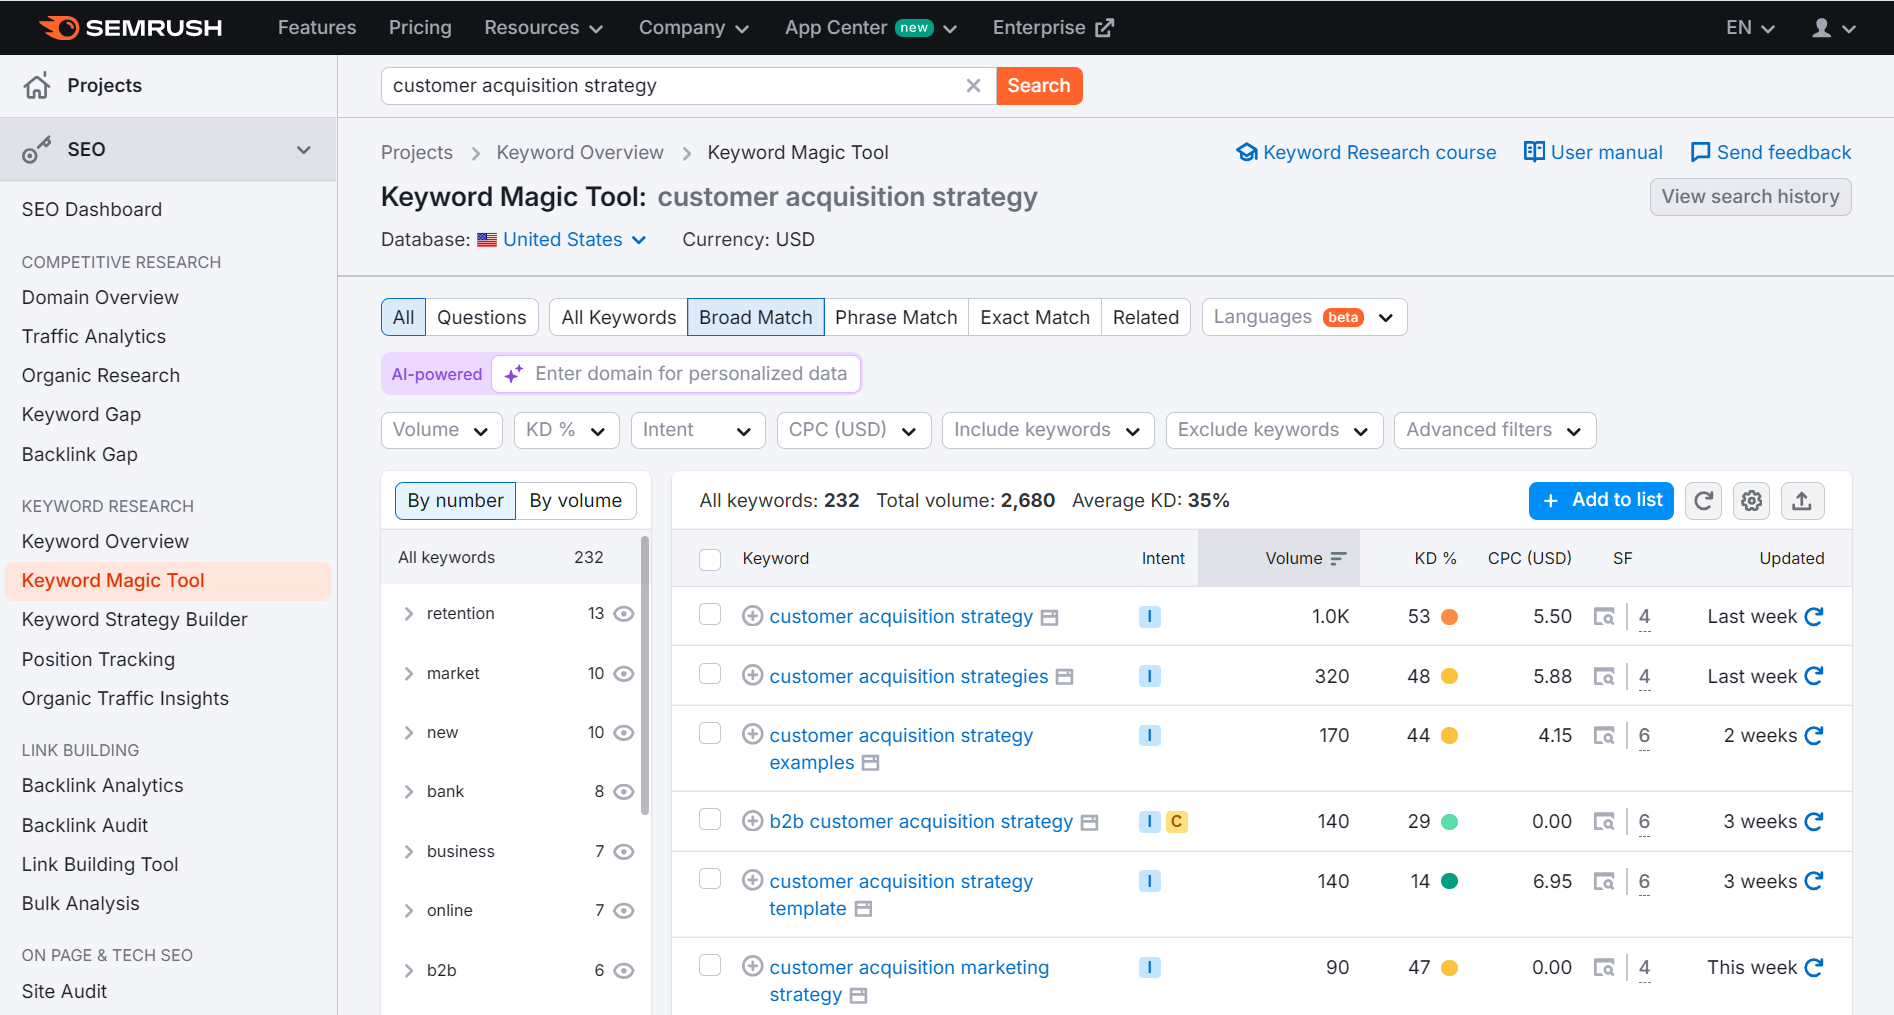The image size is (1894, 1015).
Task: Click the Add to list button
Action: [1602, 500]
